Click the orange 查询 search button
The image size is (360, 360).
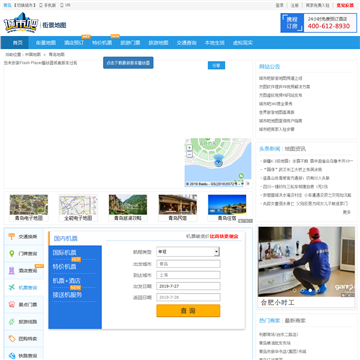click(188, 311)
